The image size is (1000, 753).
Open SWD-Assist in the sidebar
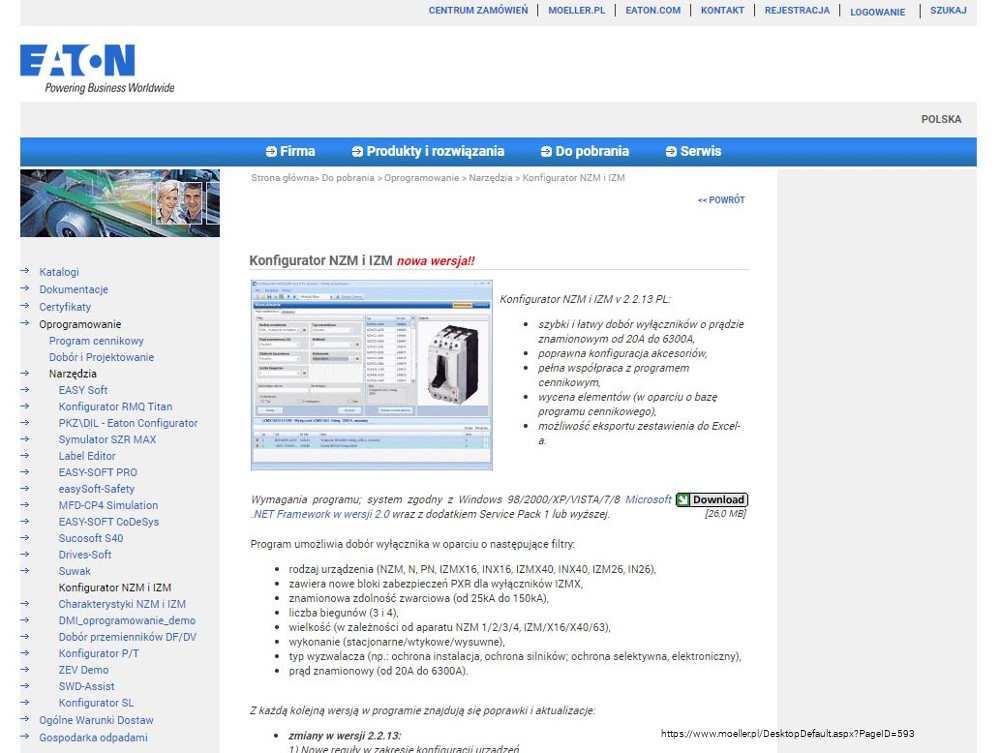pos(87,687)
